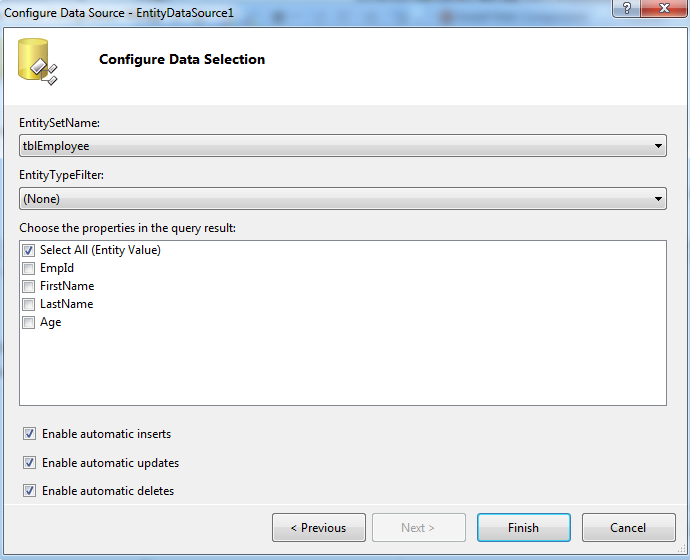Toggle Enable automatic inserts checkbox
Screen dimensions: 690x560
(29, 434)
